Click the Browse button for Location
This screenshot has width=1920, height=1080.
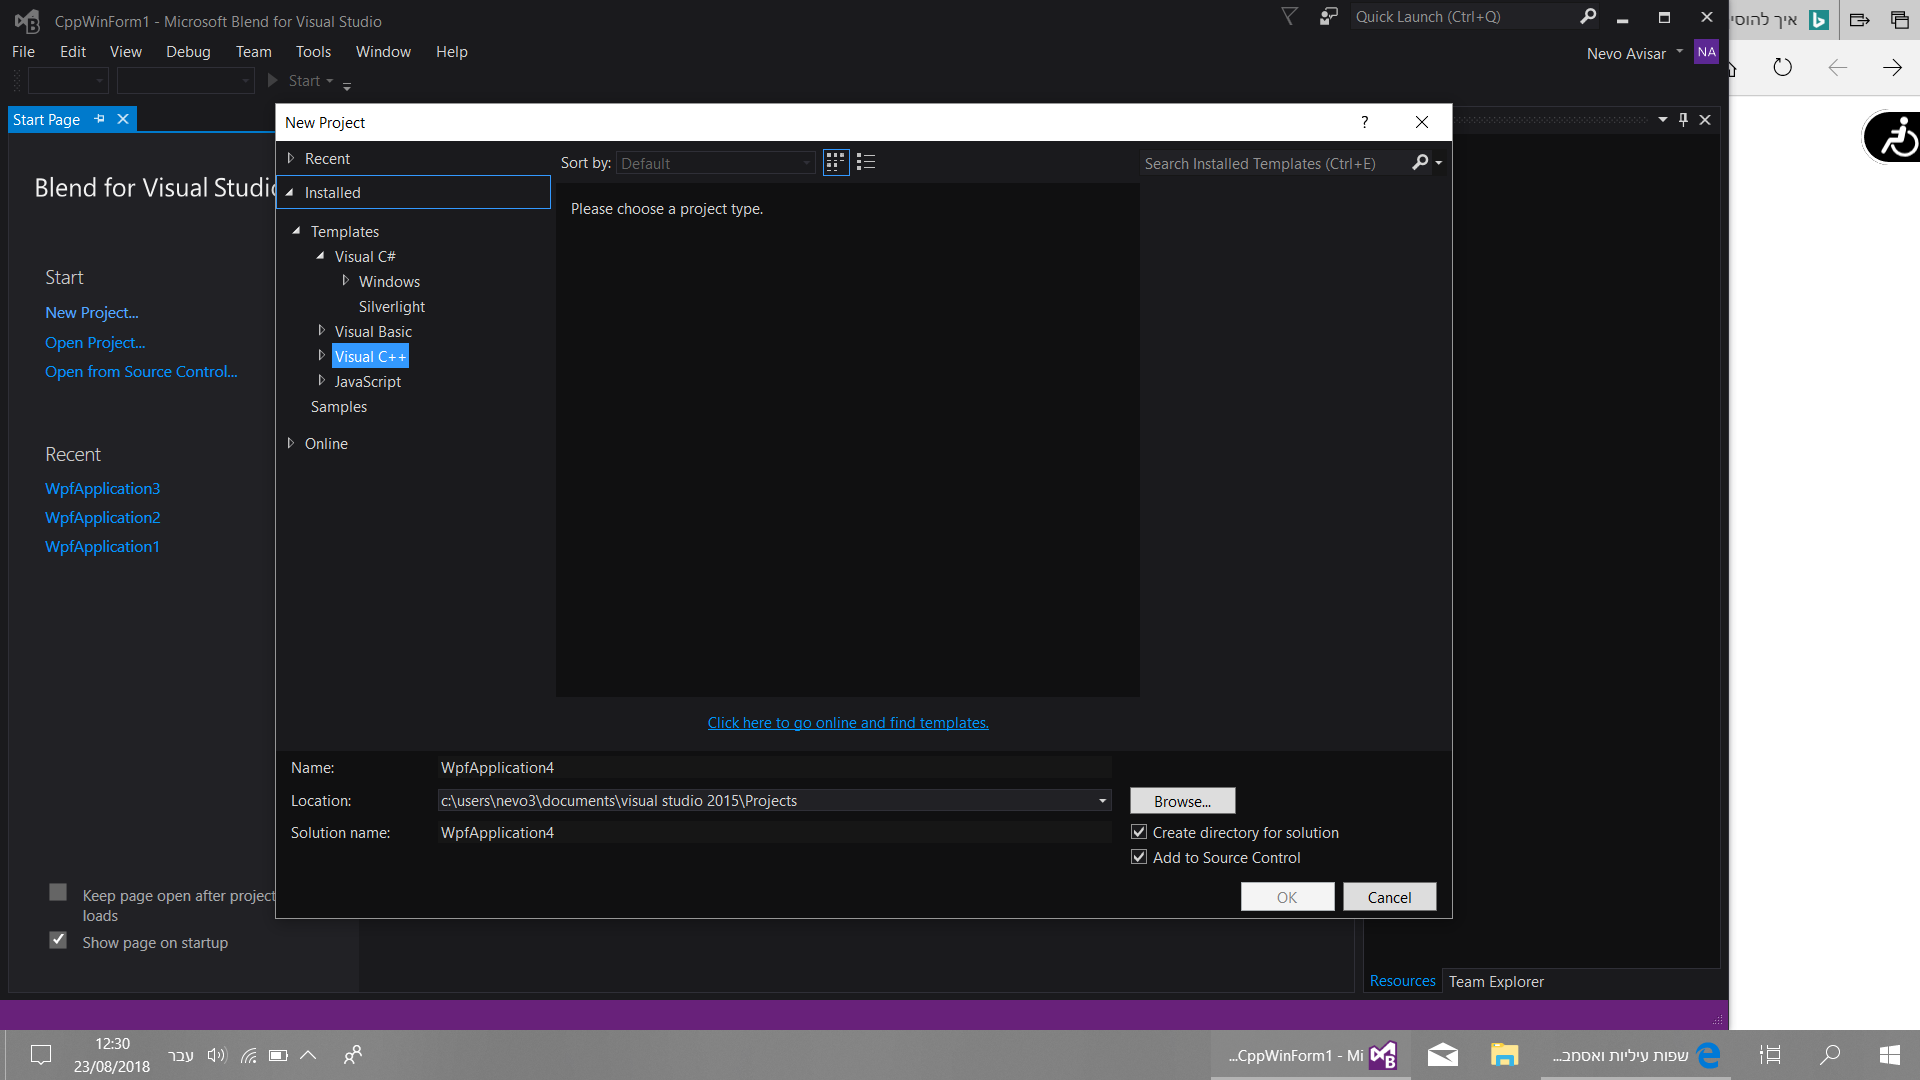(x=1181, y=800)
